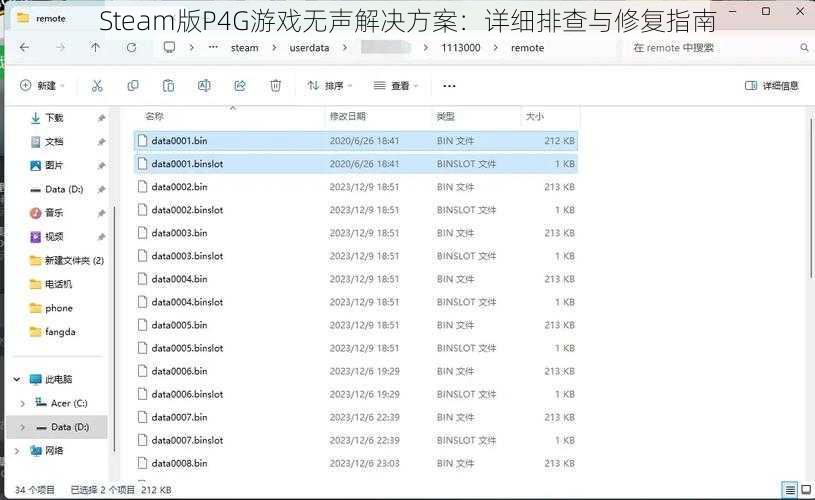Open the 查看 View dropdown
This screenshot has width=815, height=500.
click(396, 86)
